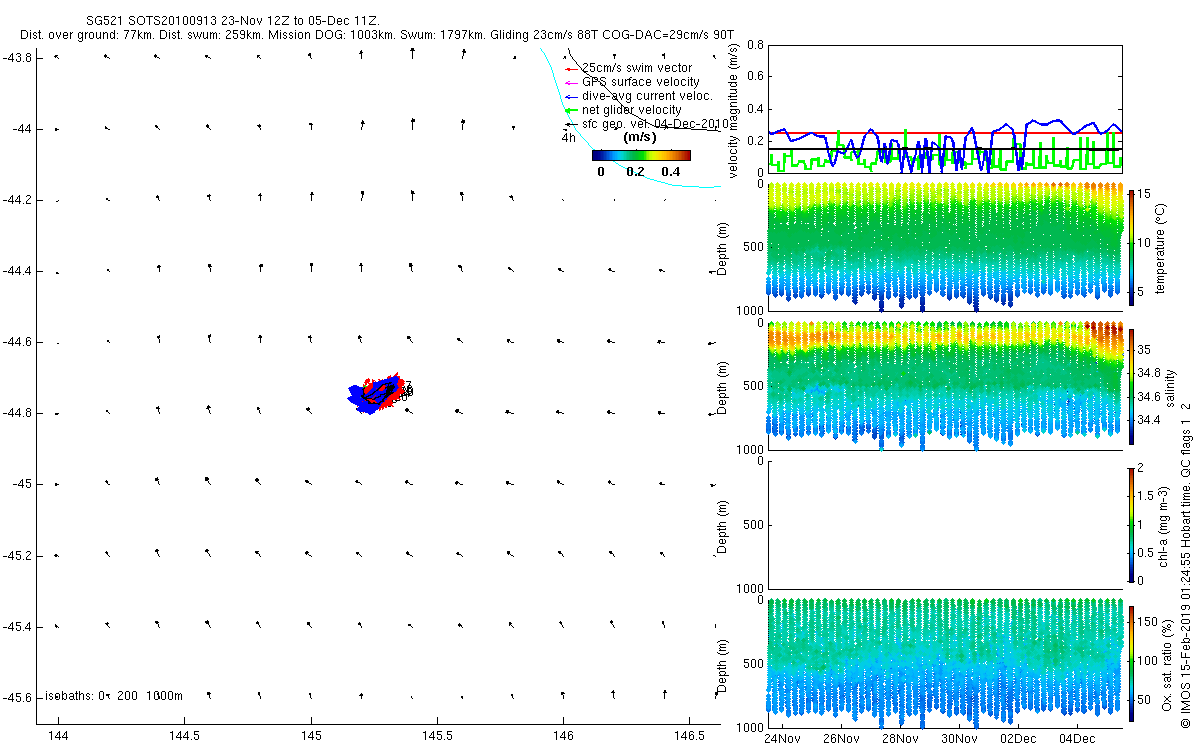The height and width of the screenshot is (750, 1200).
Task: Click the -44.6 latitude tick label
Action: pyautogui.click(x=20, y=342)
